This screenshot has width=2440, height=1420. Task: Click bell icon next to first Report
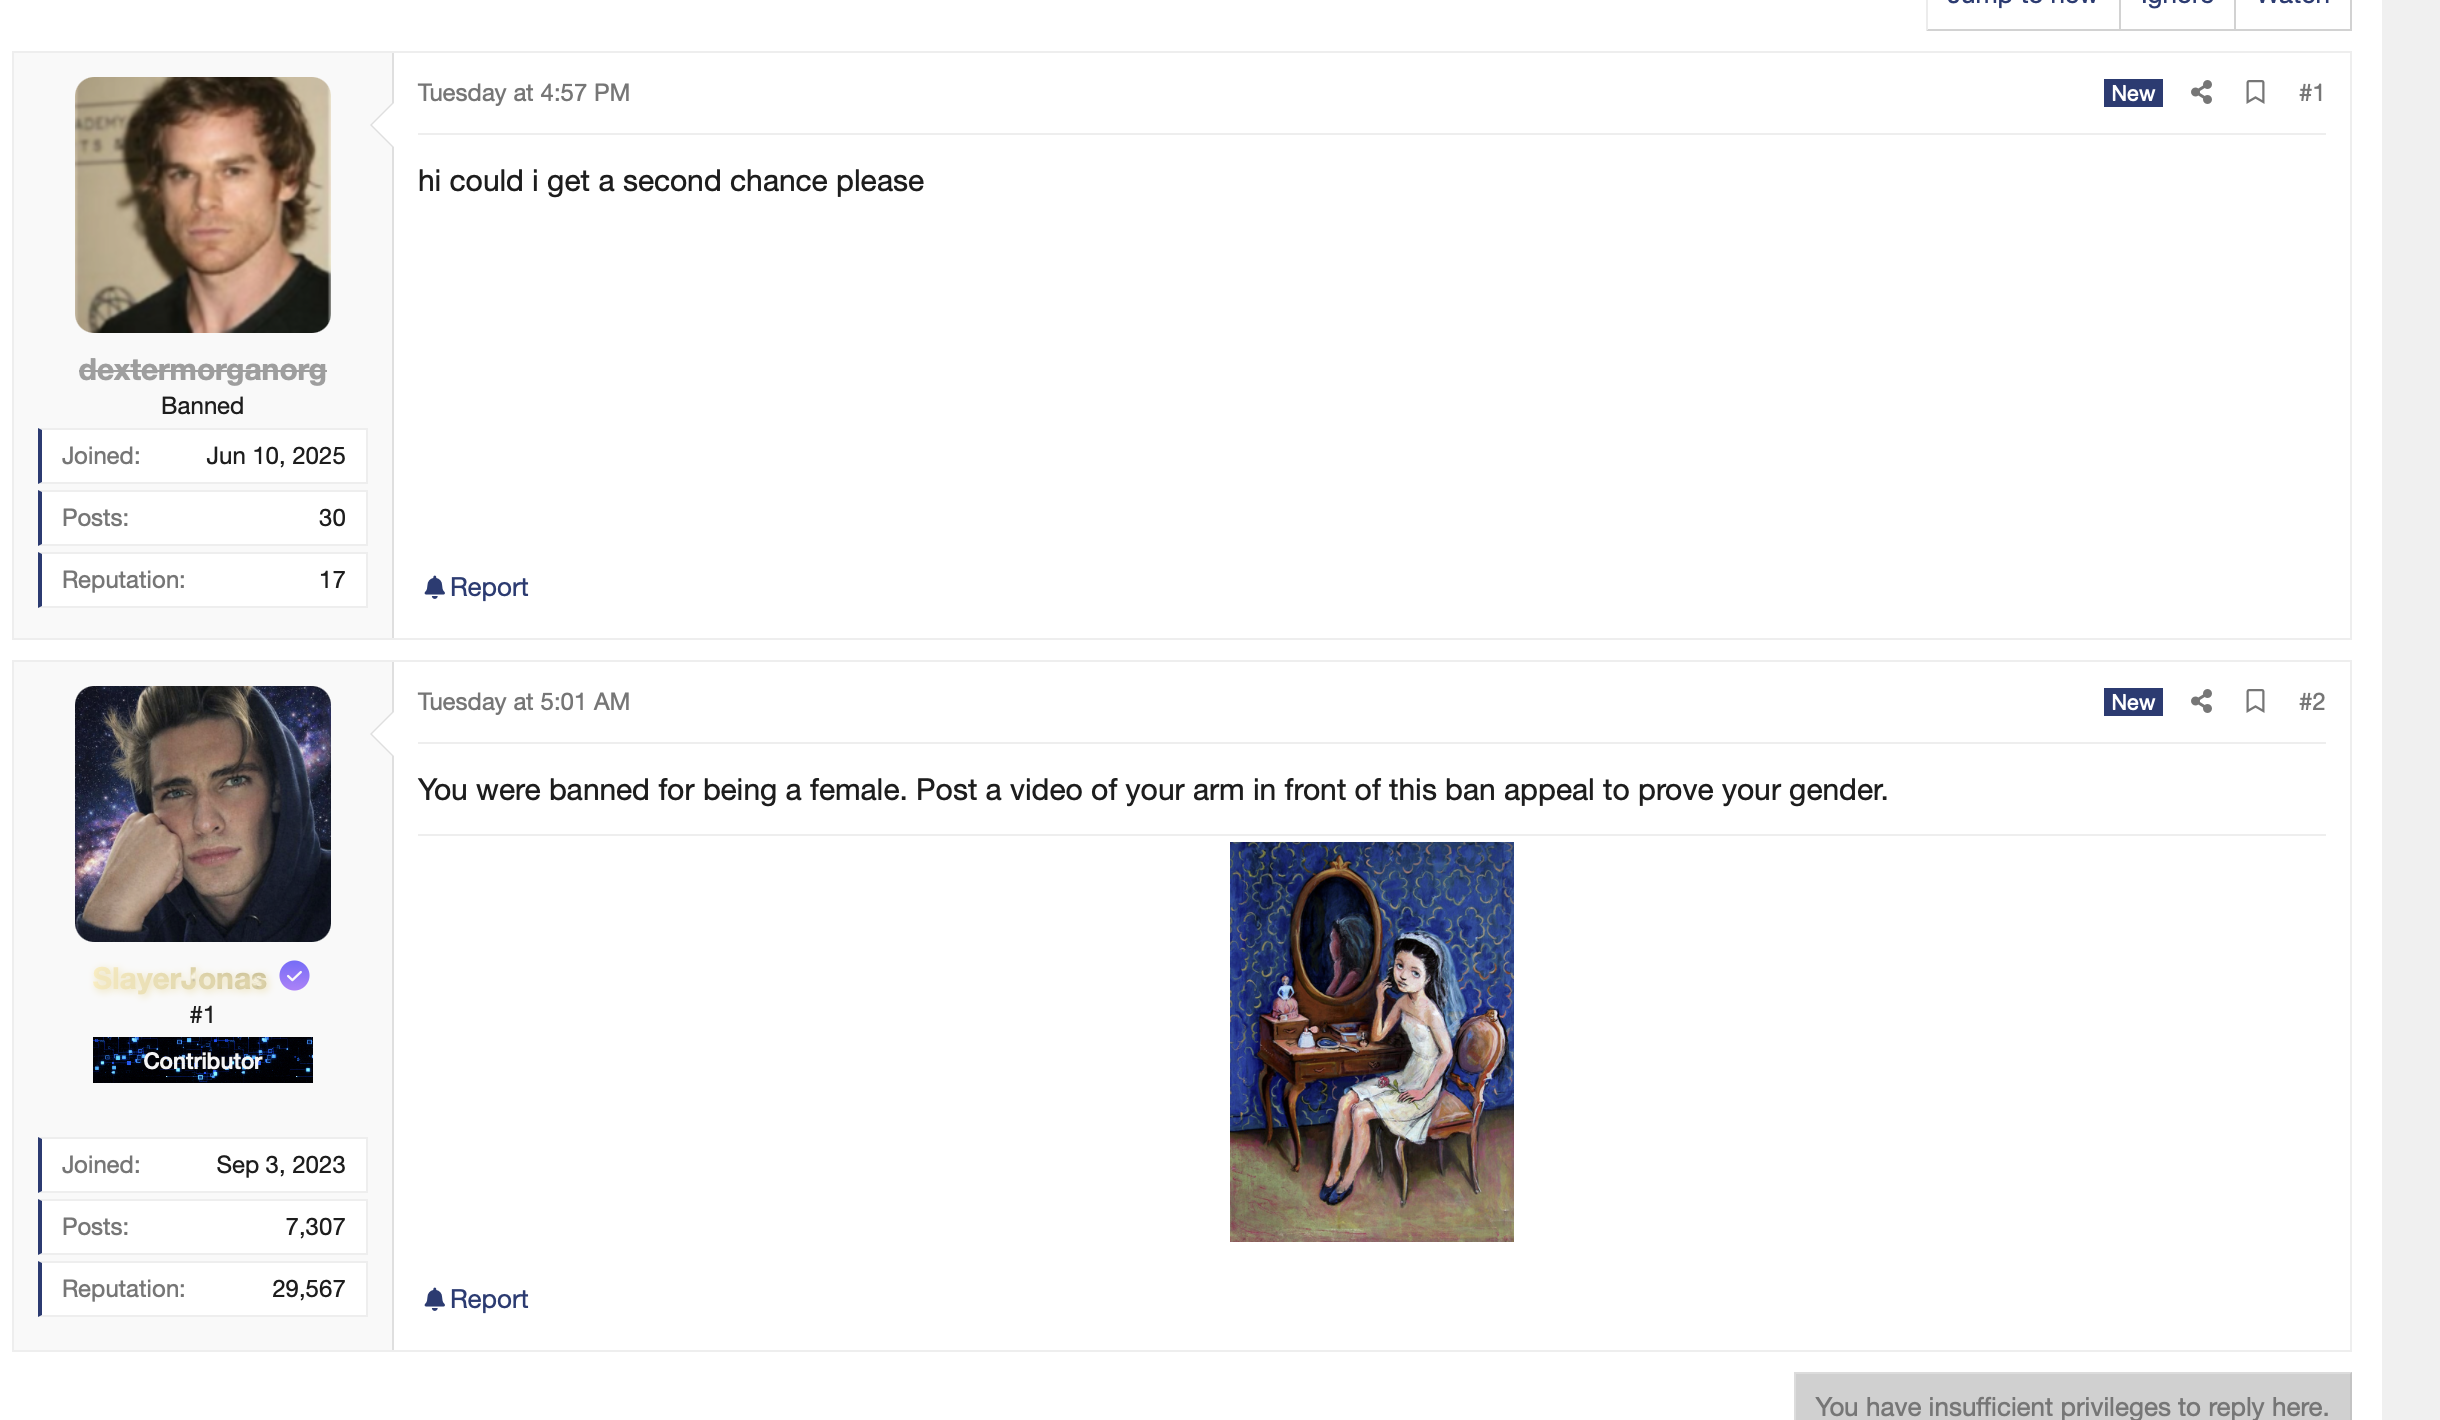pos(434,587)
